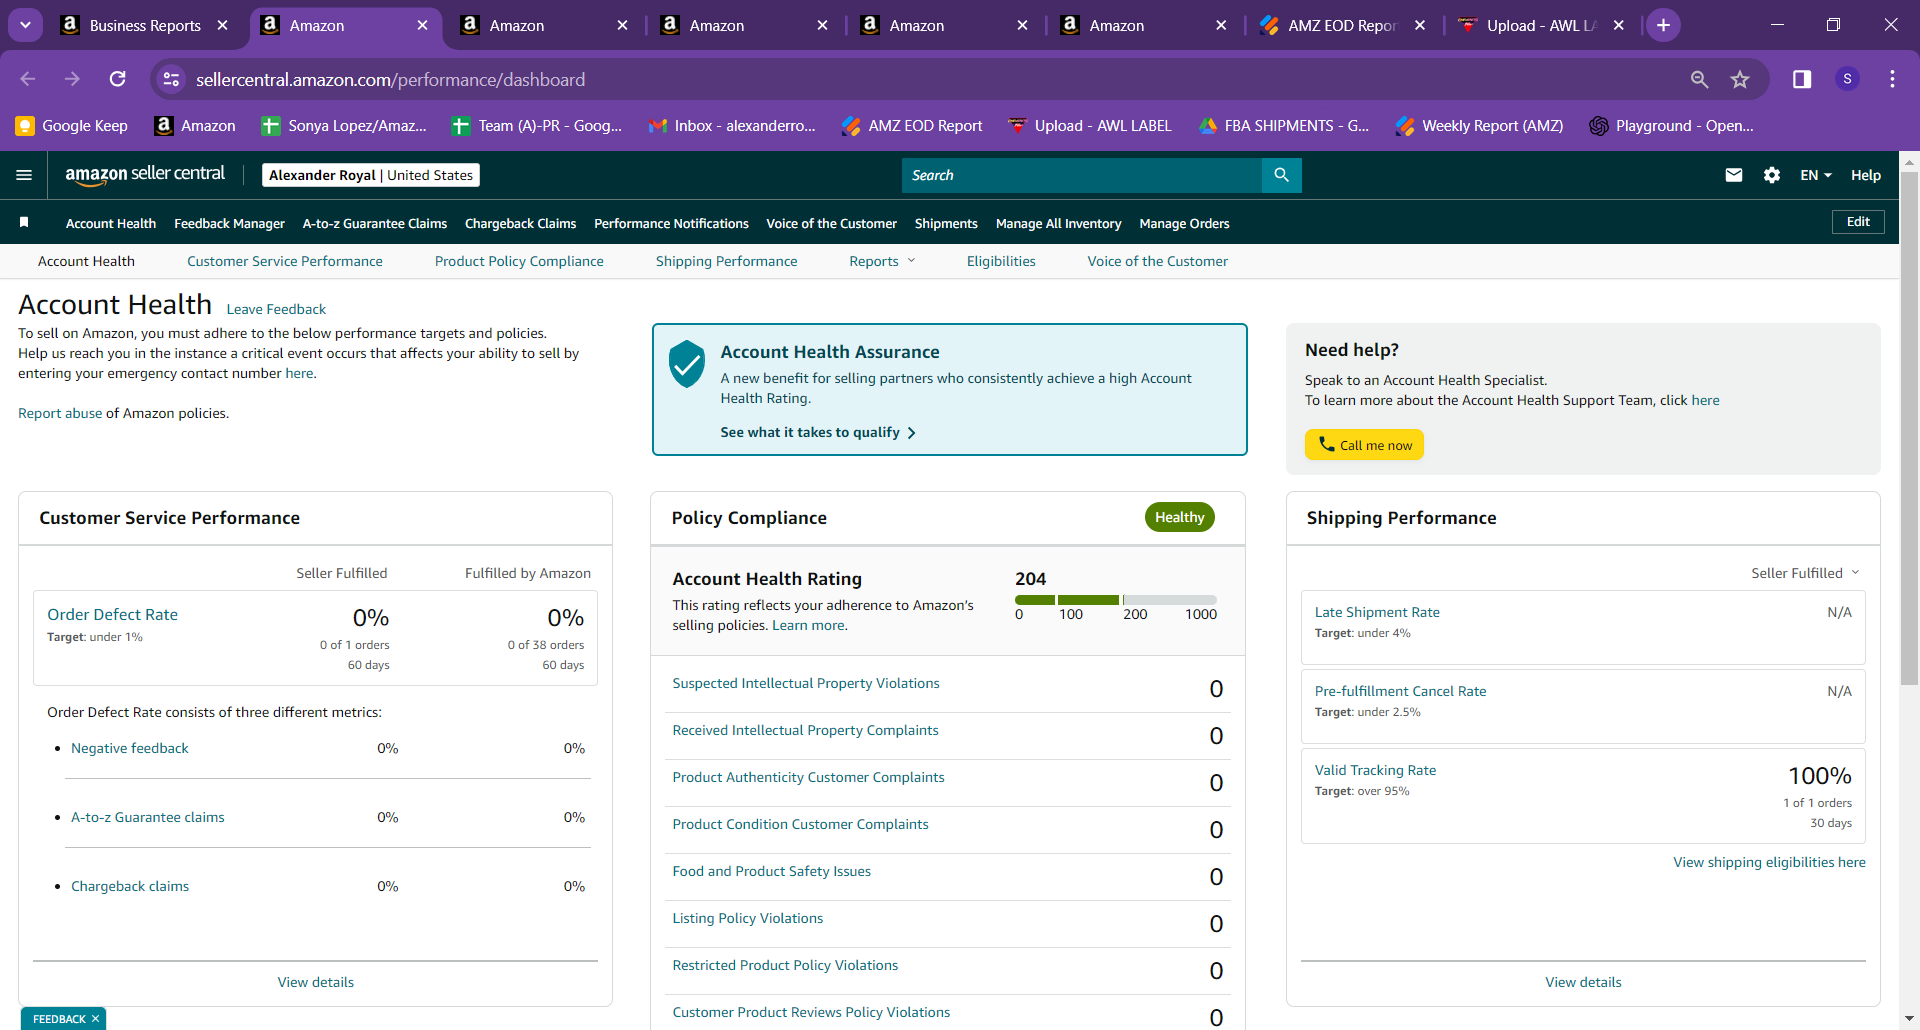Open Manage Orders in the top navigation

click(1184, 223)
